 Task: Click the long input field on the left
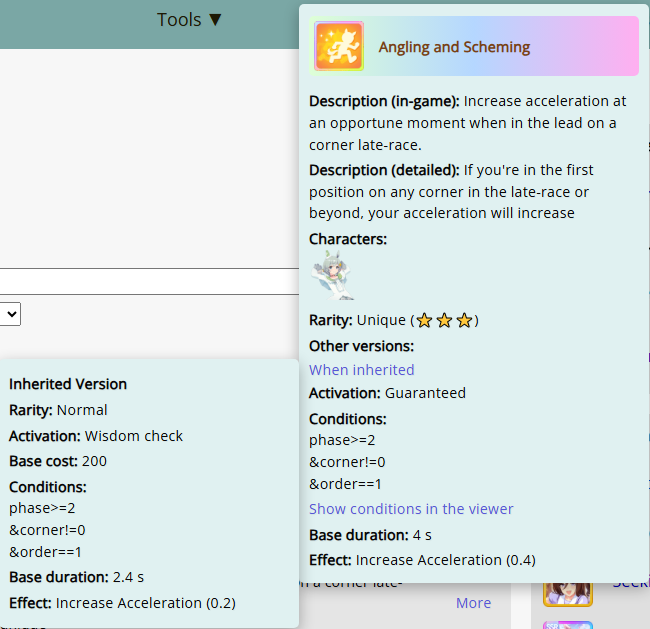click(x=149, y=282)
